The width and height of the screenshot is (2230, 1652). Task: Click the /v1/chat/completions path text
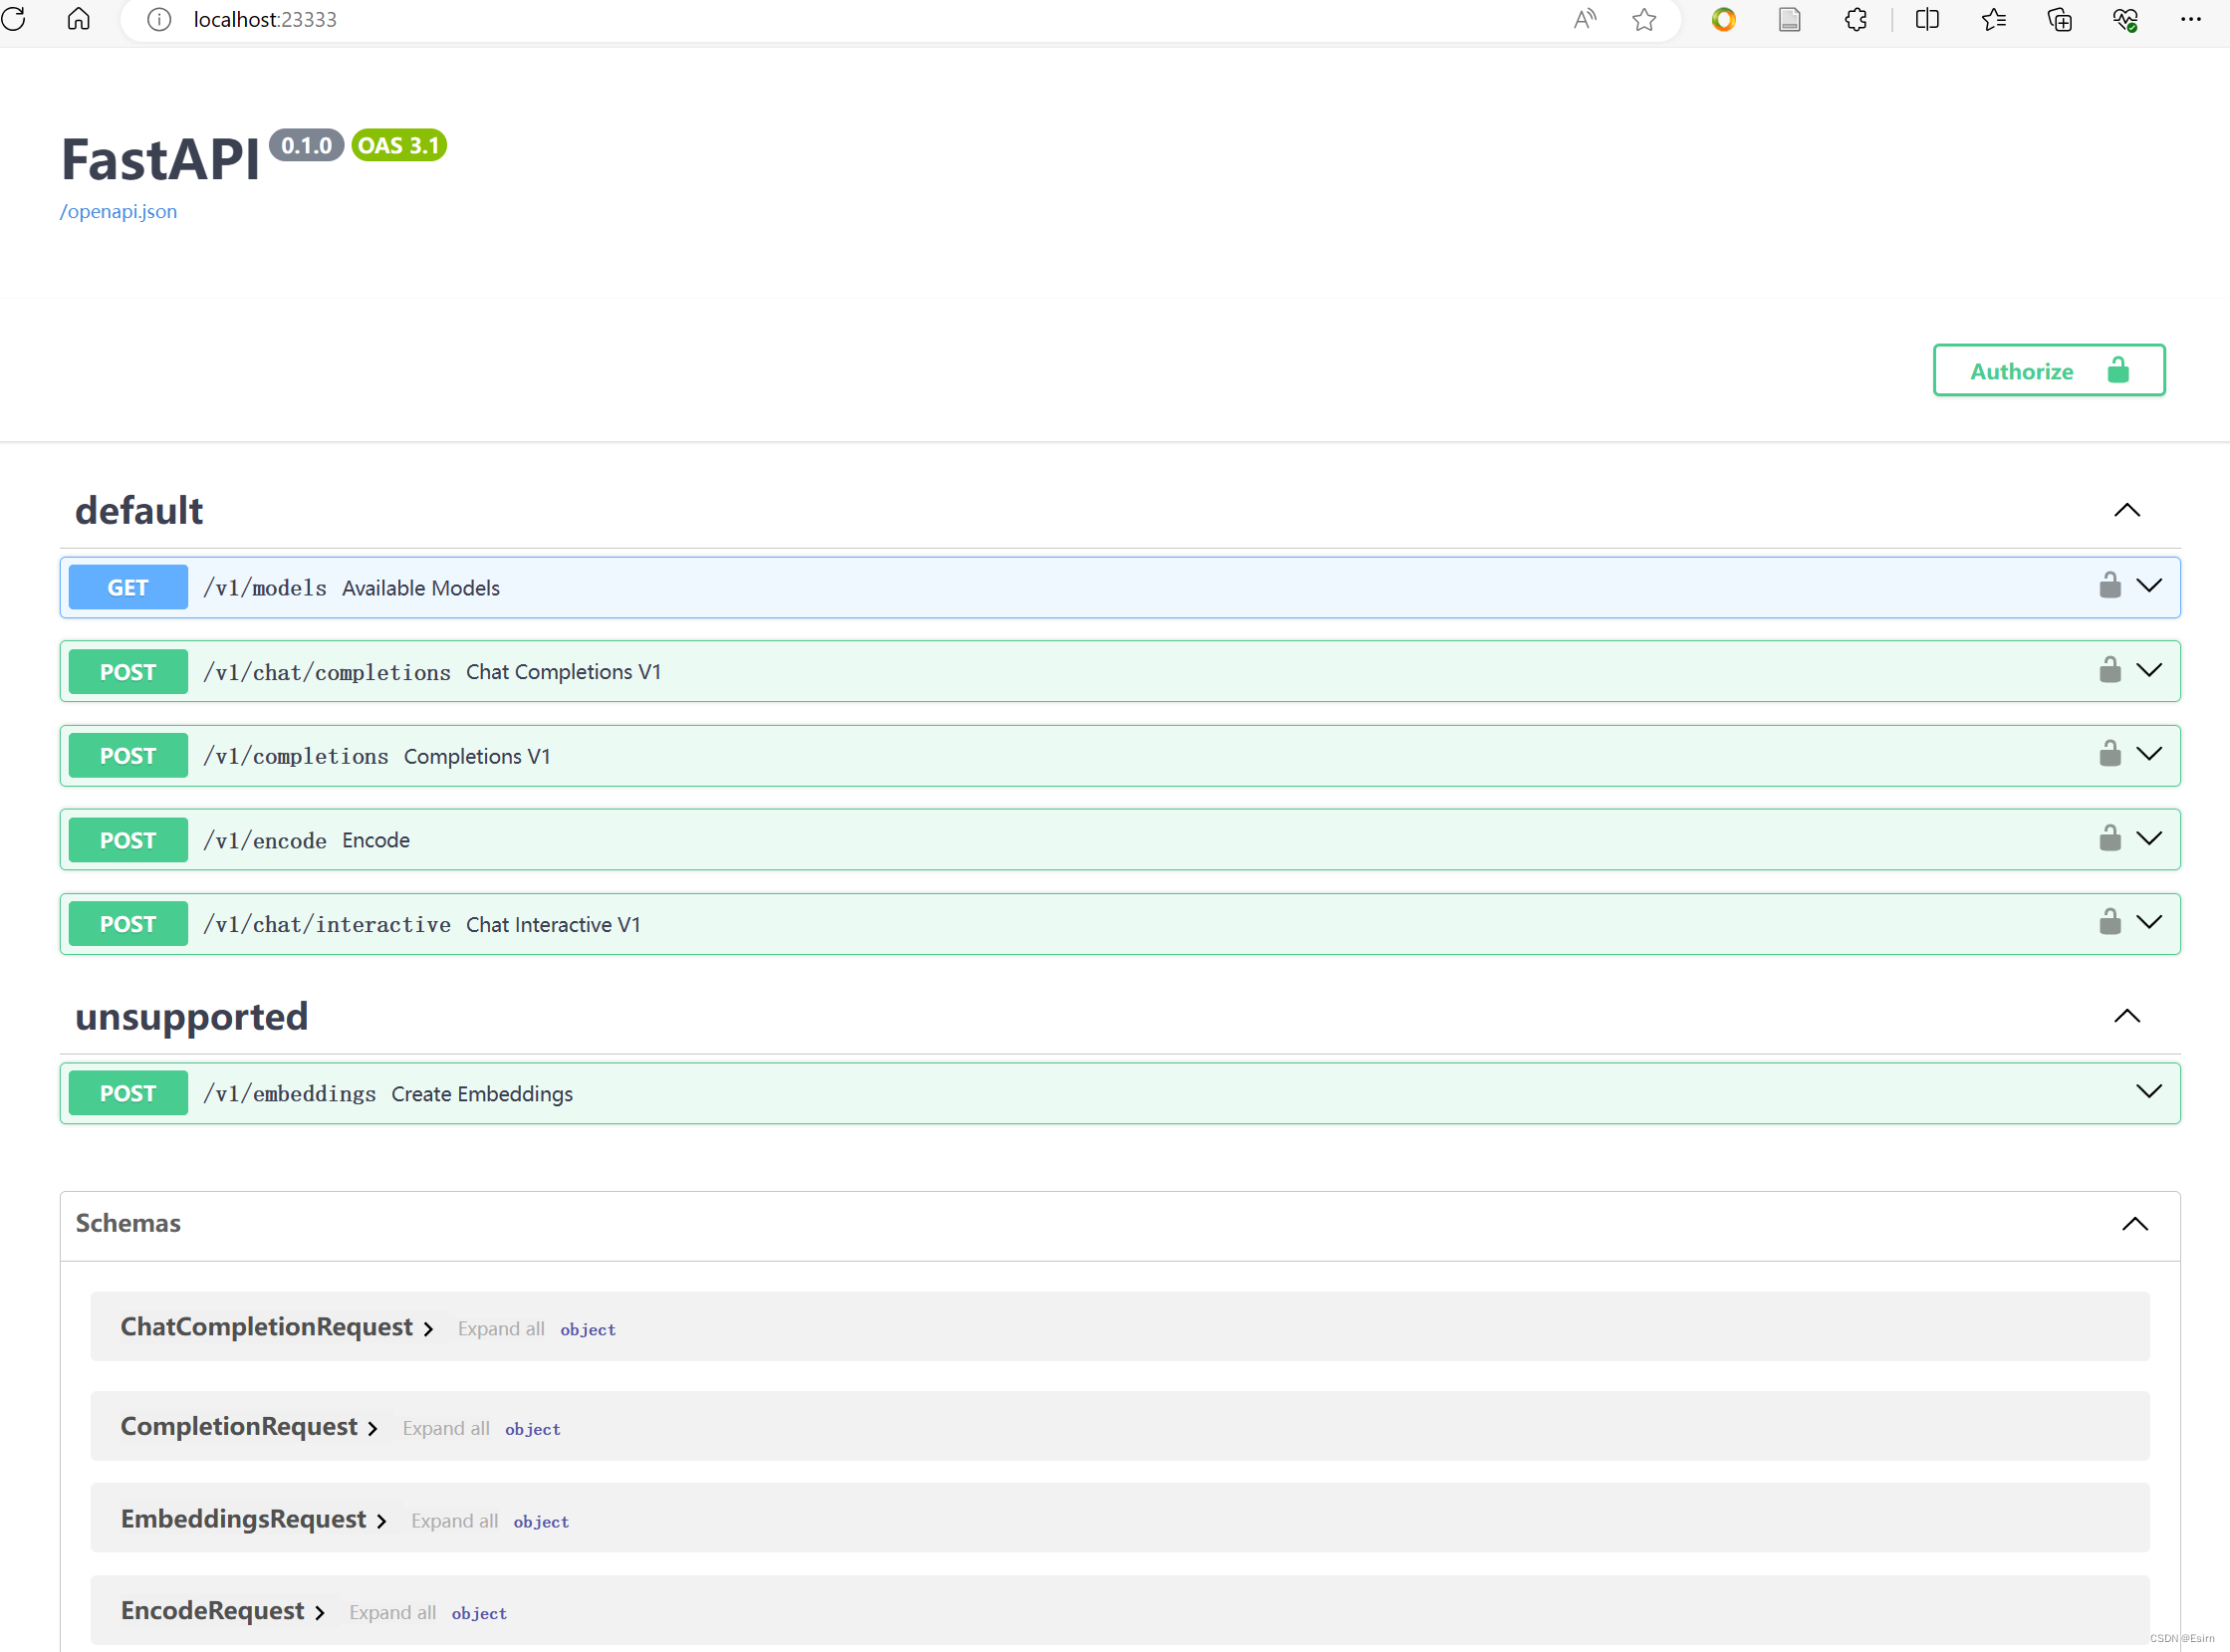click(x=327, y=672)
